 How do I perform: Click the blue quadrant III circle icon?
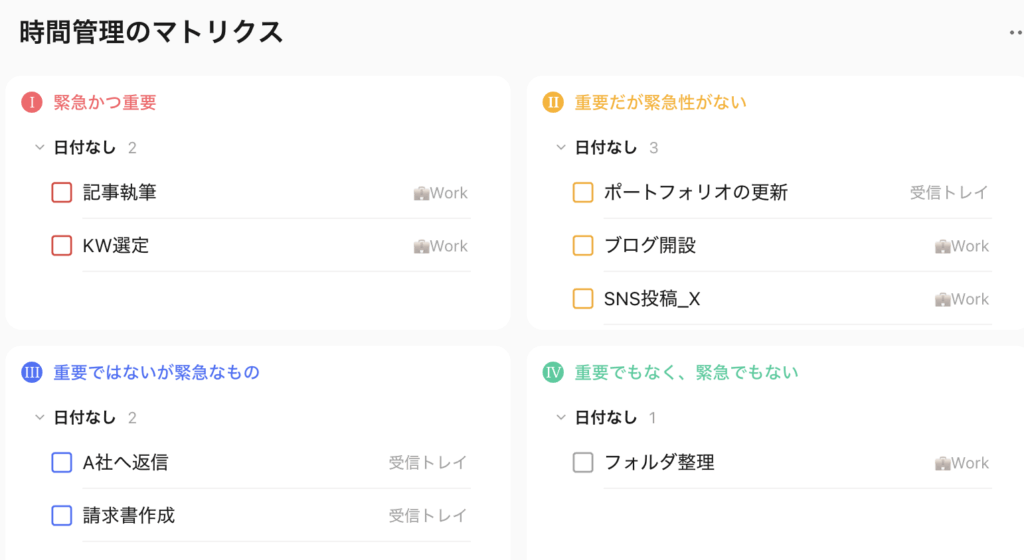pyautogui.click(x=32, y=372)
